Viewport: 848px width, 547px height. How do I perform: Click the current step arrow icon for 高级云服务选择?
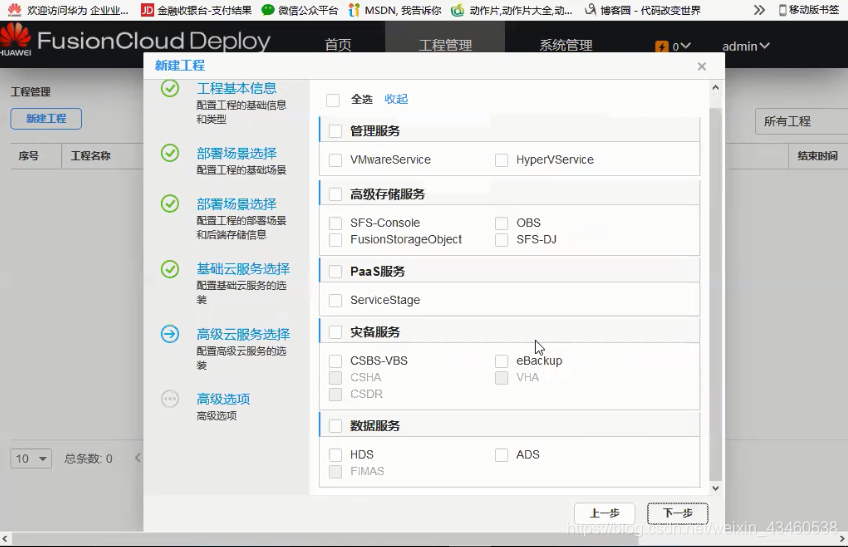pos(170,334)
